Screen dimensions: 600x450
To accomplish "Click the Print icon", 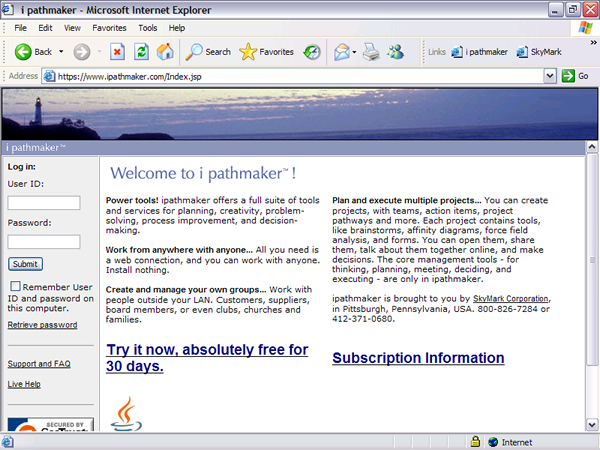I will [371, 52].
